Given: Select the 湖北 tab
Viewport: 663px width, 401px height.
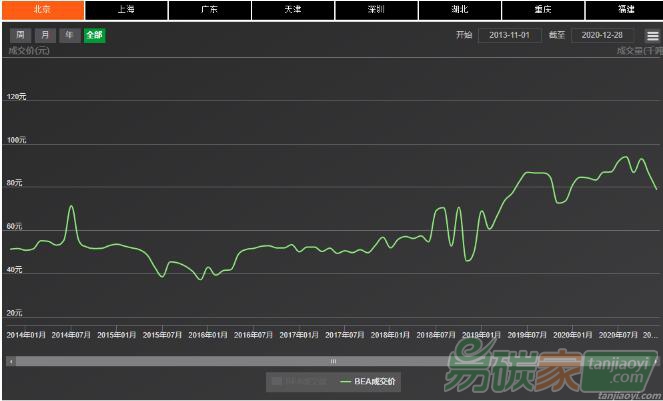Looking at the screenshot, I should click(x=459, y=9).
